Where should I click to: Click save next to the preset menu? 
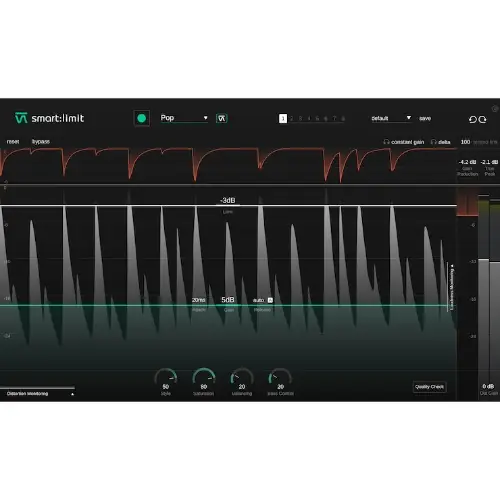(425, 118)
